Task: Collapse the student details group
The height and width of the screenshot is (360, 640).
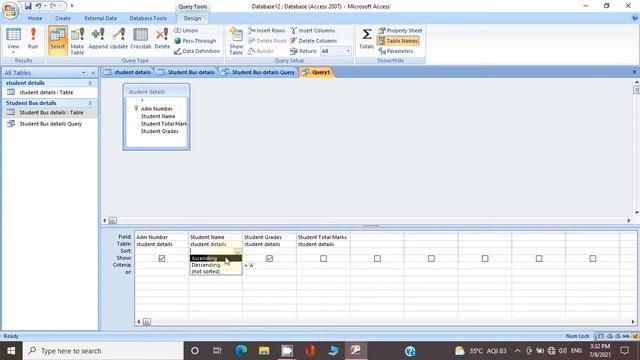Action: pos(90,83)
